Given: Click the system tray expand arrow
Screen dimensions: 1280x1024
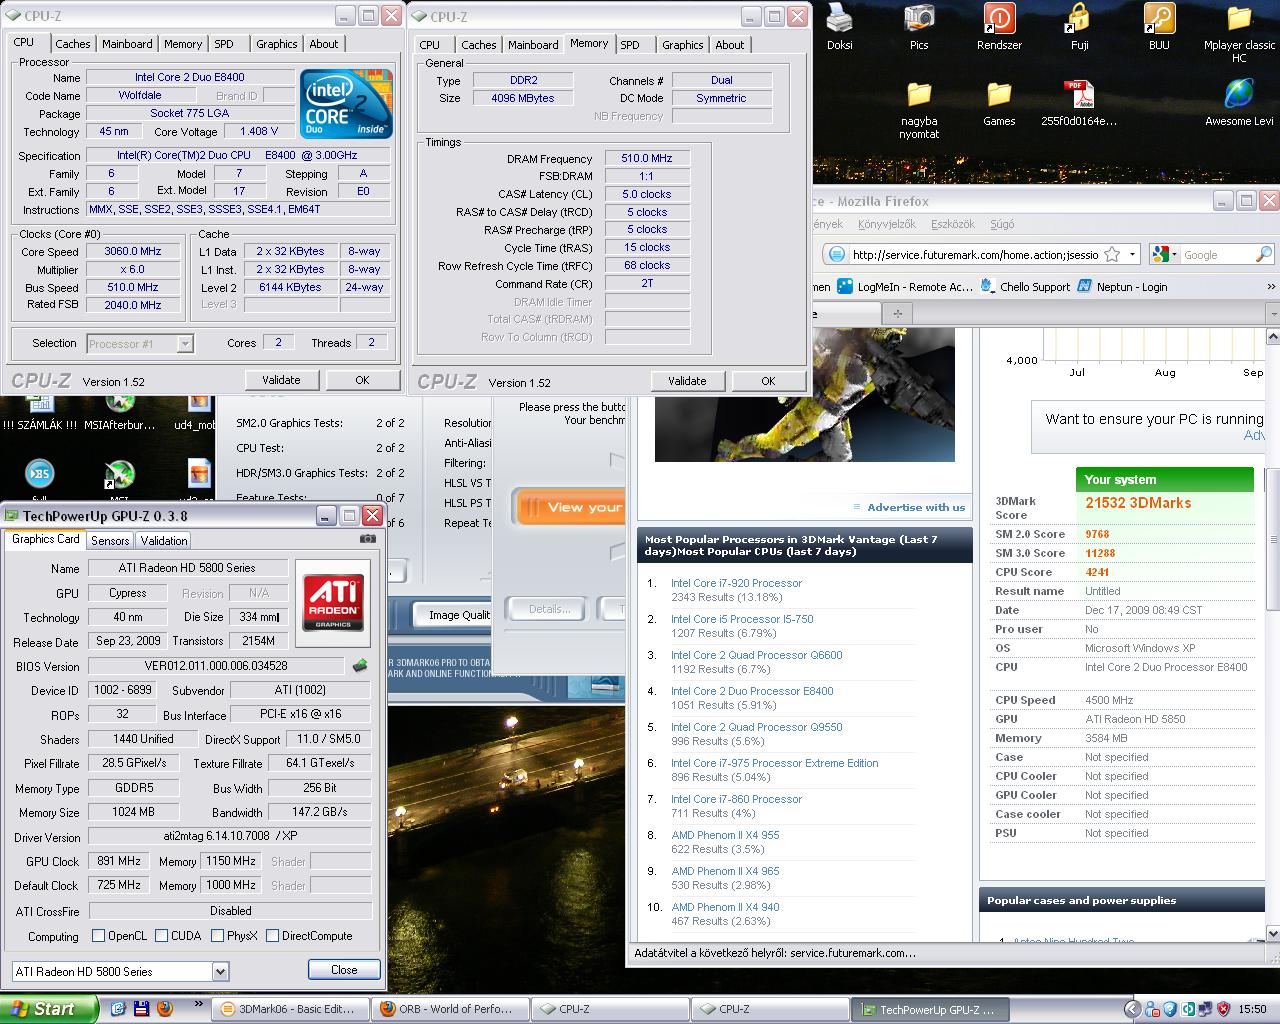Looking at the screenshot, I should [x=1132, y=1009].
